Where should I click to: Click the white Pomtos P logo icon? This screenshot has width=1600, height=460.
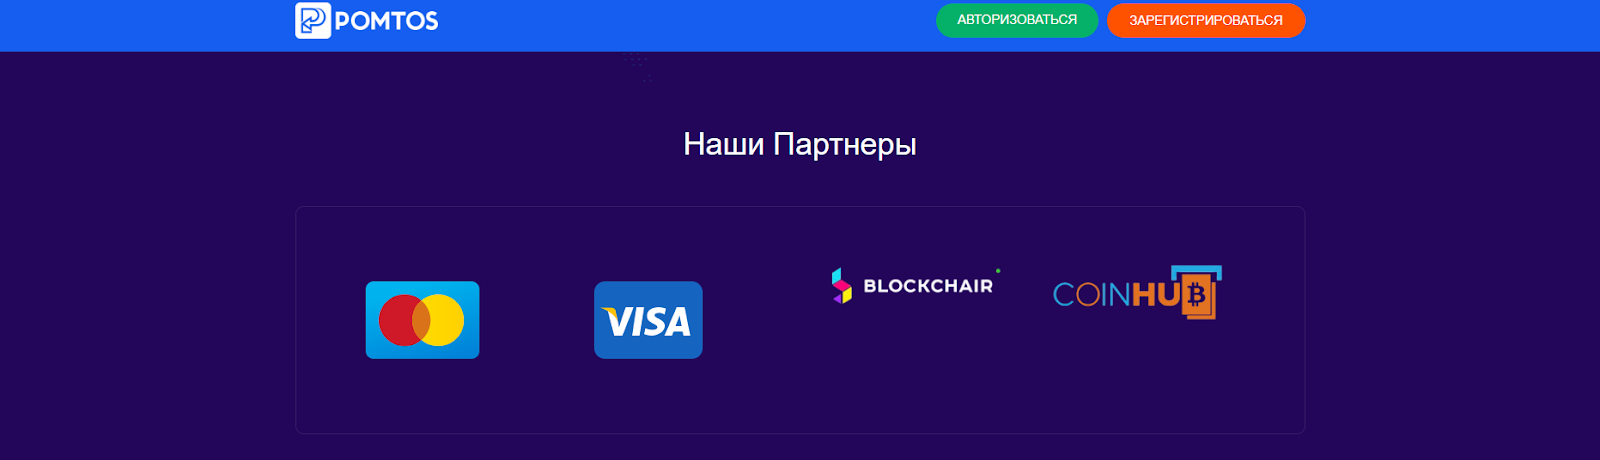(313, 20)
